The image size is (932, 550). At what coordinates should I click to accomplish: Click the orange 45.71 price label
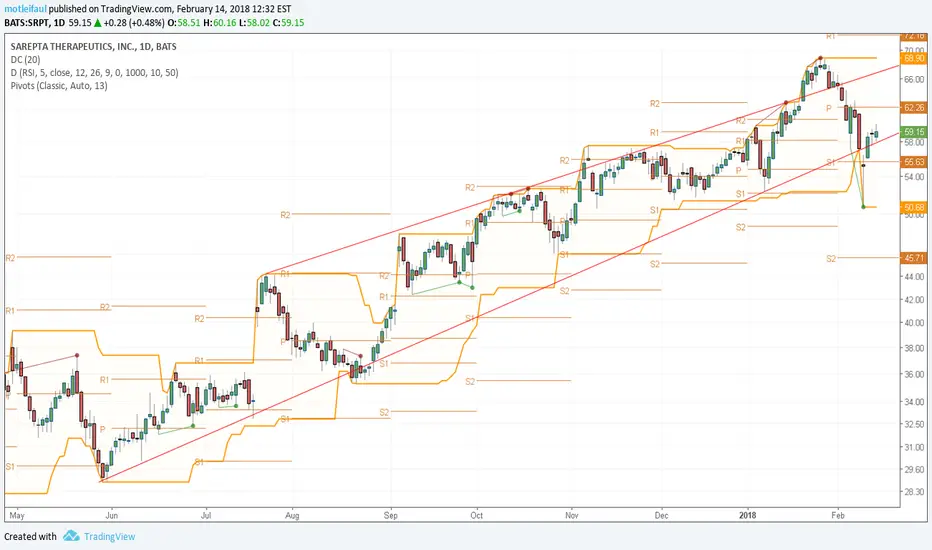pos(914,258)
